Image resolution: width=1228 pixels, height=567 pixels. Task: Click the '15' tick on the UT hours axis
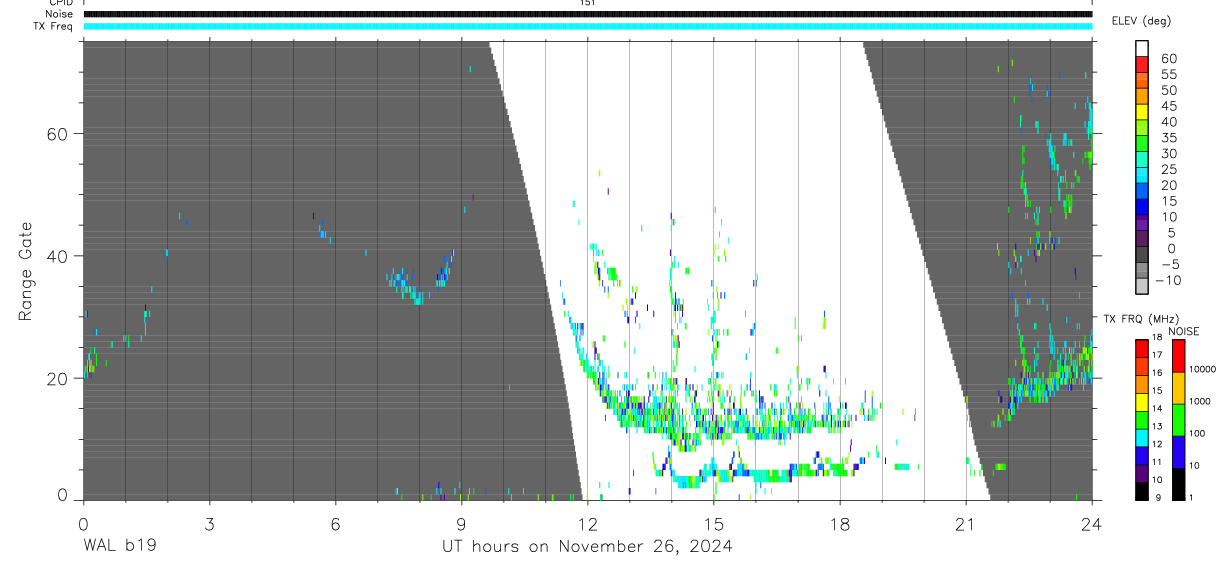point(713,523)
